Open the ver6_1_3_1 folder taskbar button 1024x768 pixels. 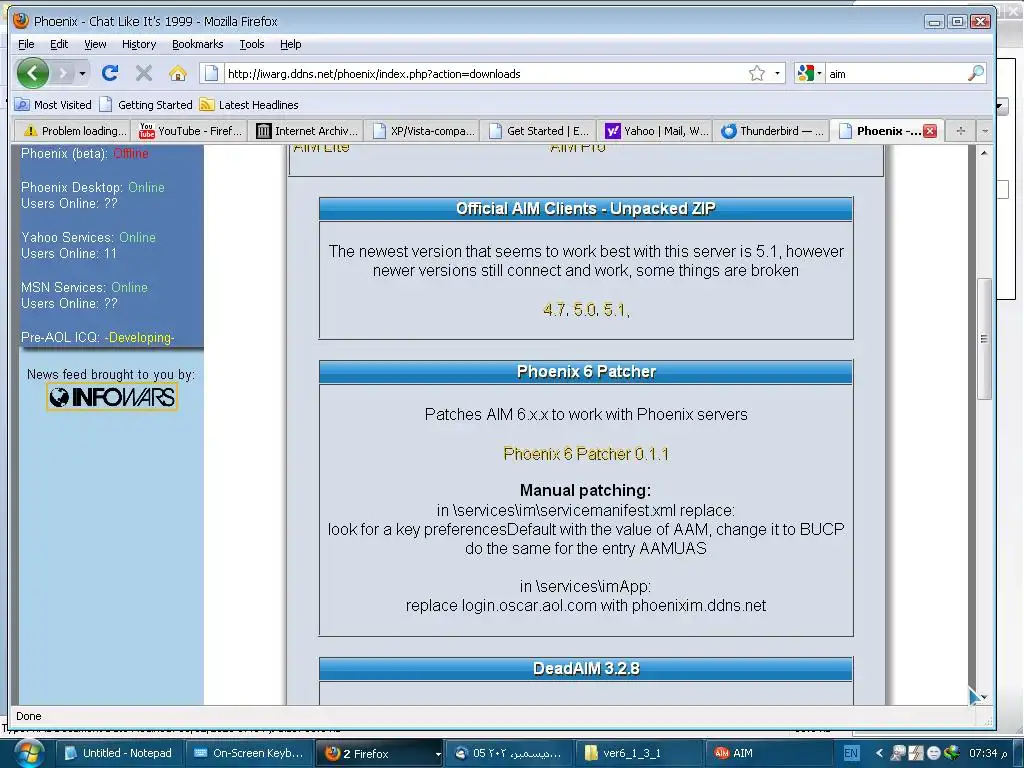(638, 753)
